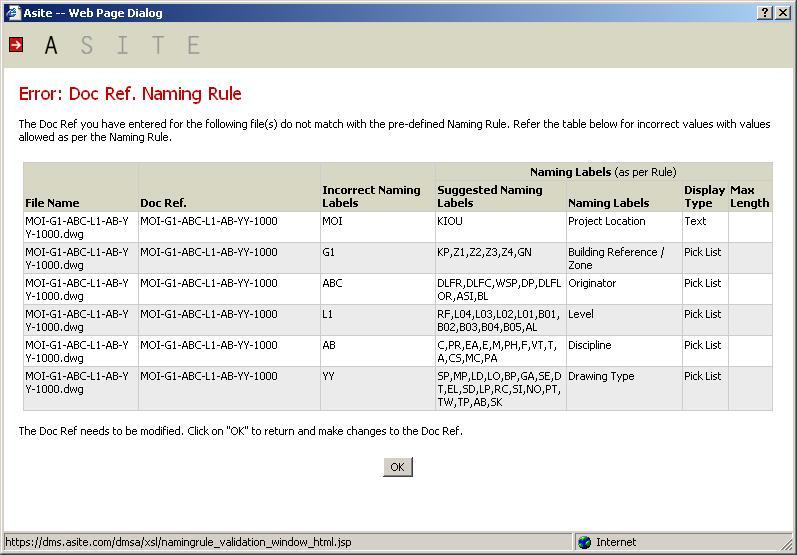Click the Error: Doc Ref. Naming Rule heading

click(130, 94)
